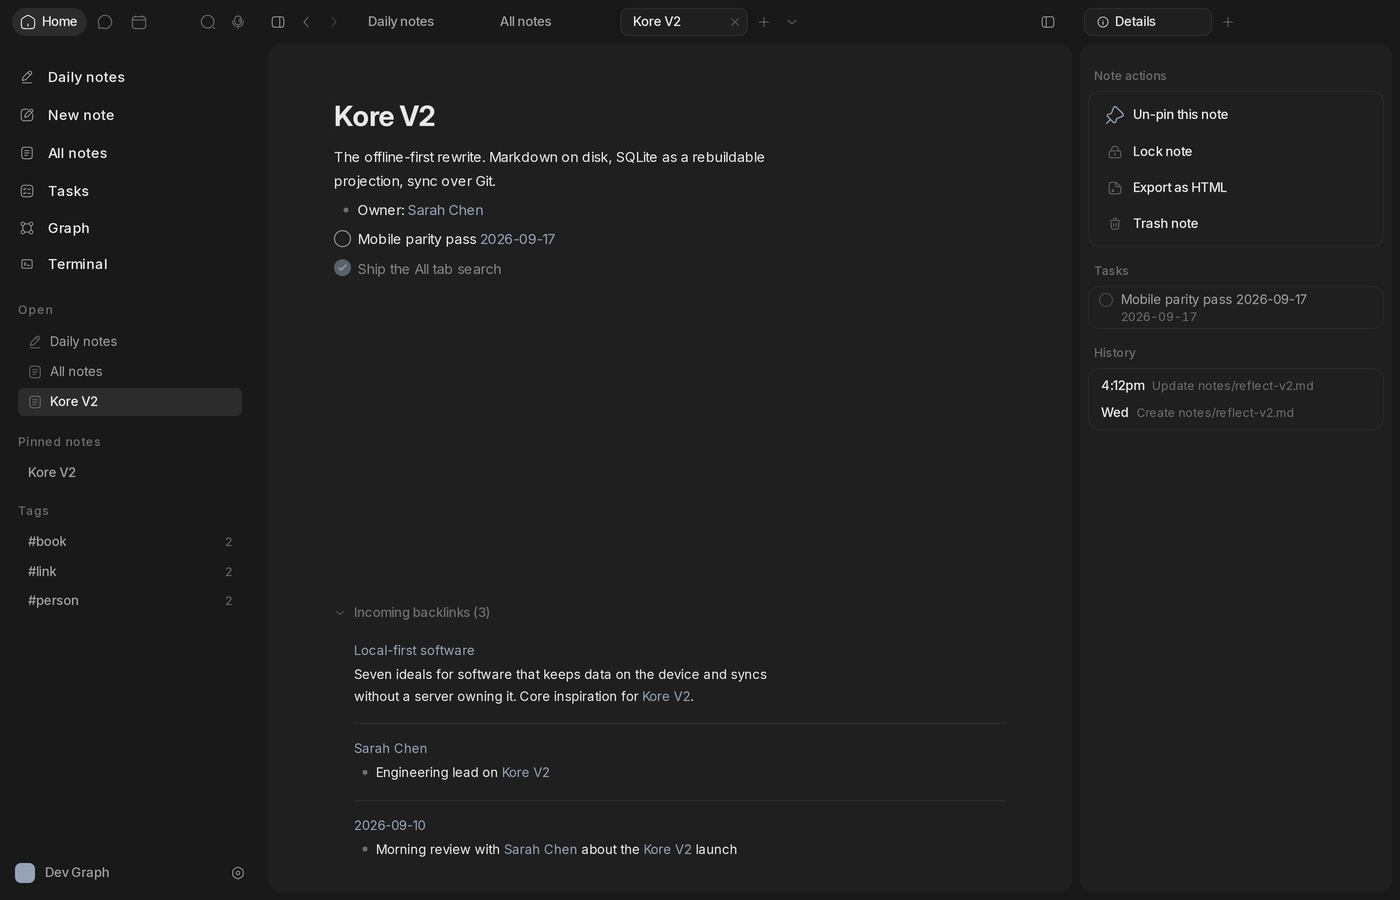Screen dimensions: 1400x900
Task: Uncheck Ship the All tab search
Action: (342, 268)
